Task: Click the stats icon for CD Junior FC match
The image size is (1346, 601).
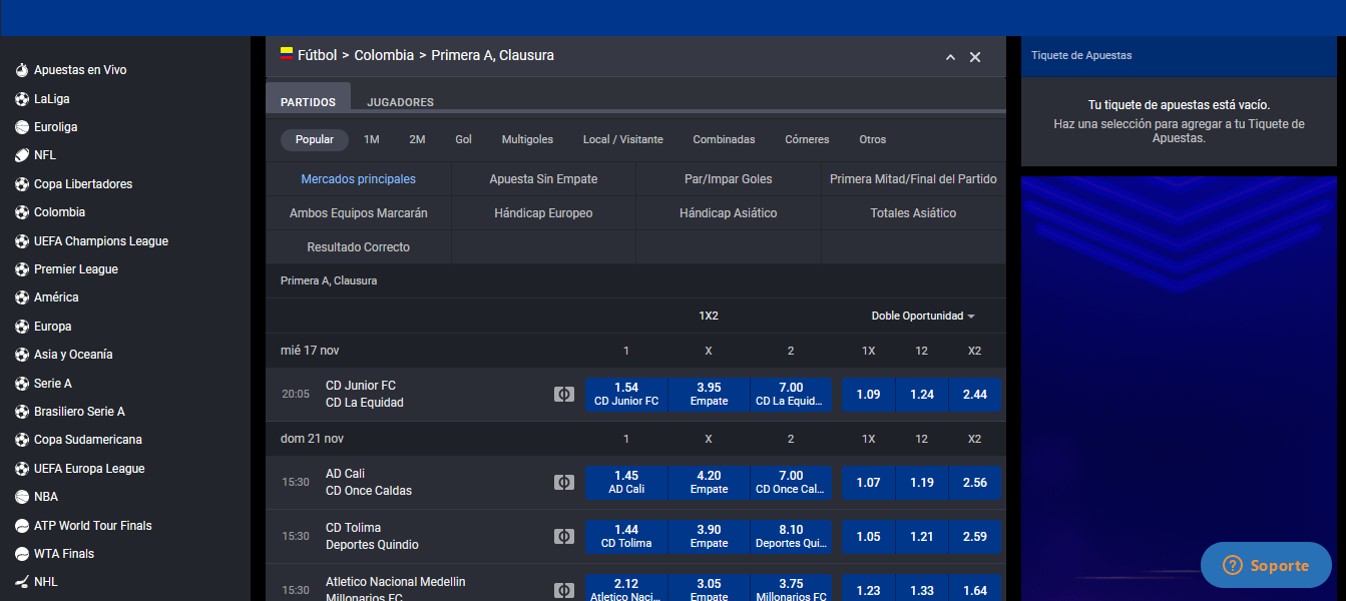Action: pyautogui.click(x=564, y=394)
